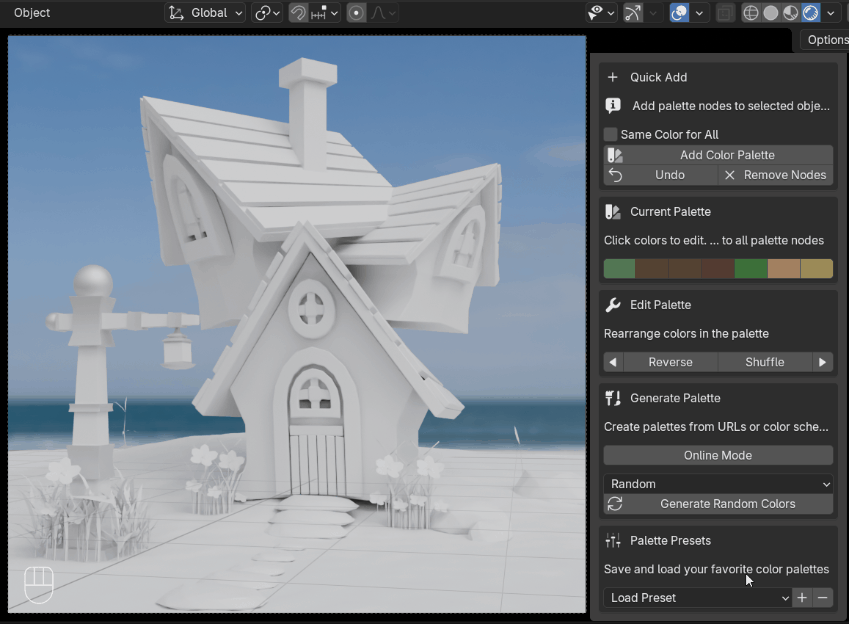This screenshot has height=624, width=849.
Task: Switch to Wireframe viewport shading icon
Action: pyautogui.click(x=750, y=13)
